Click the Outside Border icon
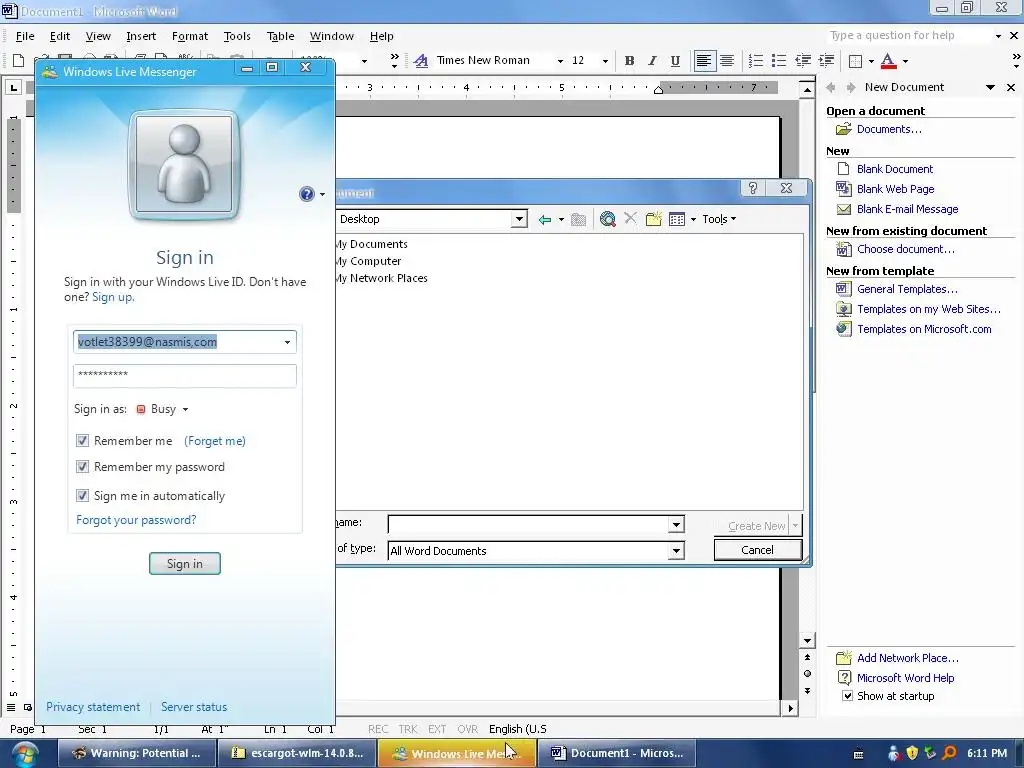 855,61
